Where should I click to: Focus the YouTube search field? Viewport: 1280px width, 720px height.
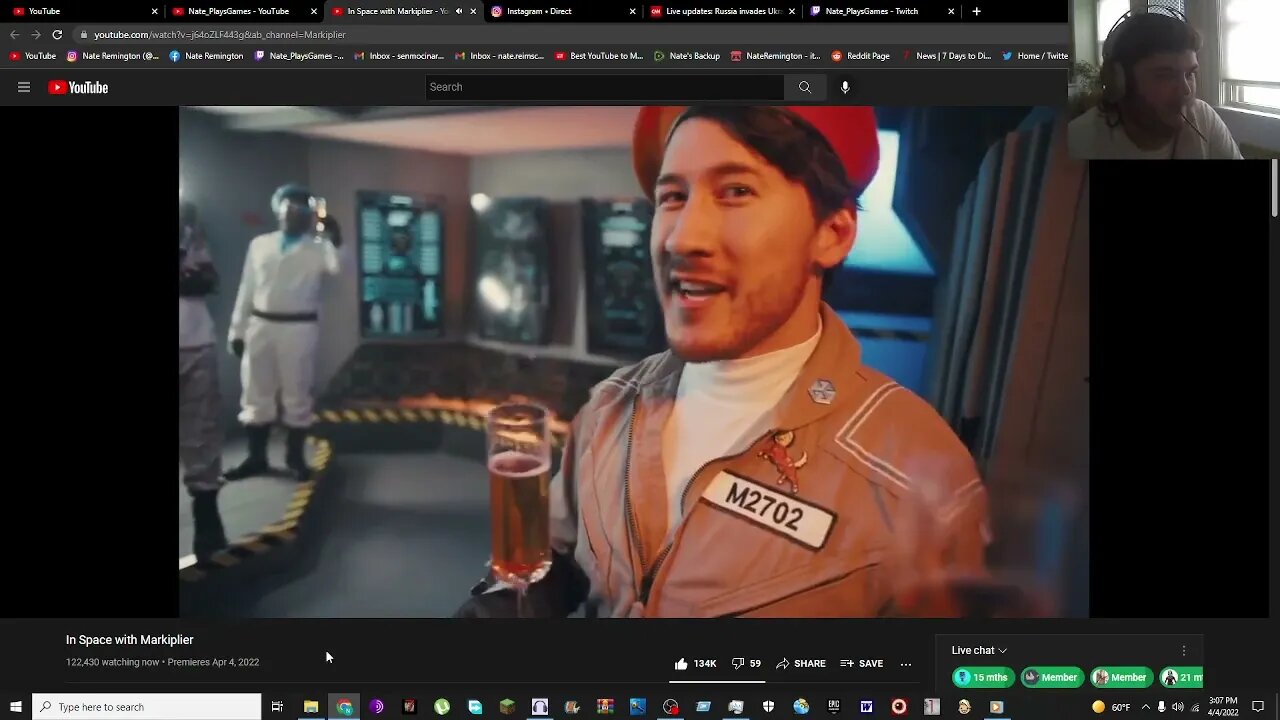(x=604, y=87)
